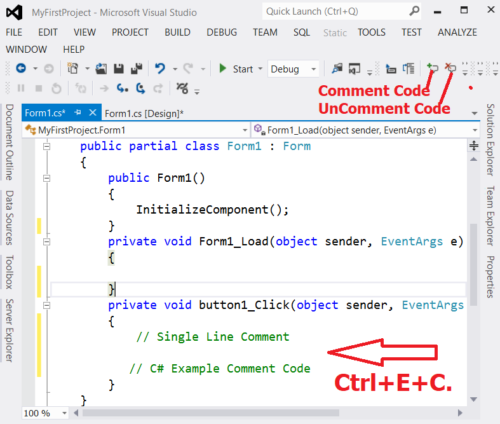
Task: Click the Navigate Forward icon
Action: click(49, 69)
